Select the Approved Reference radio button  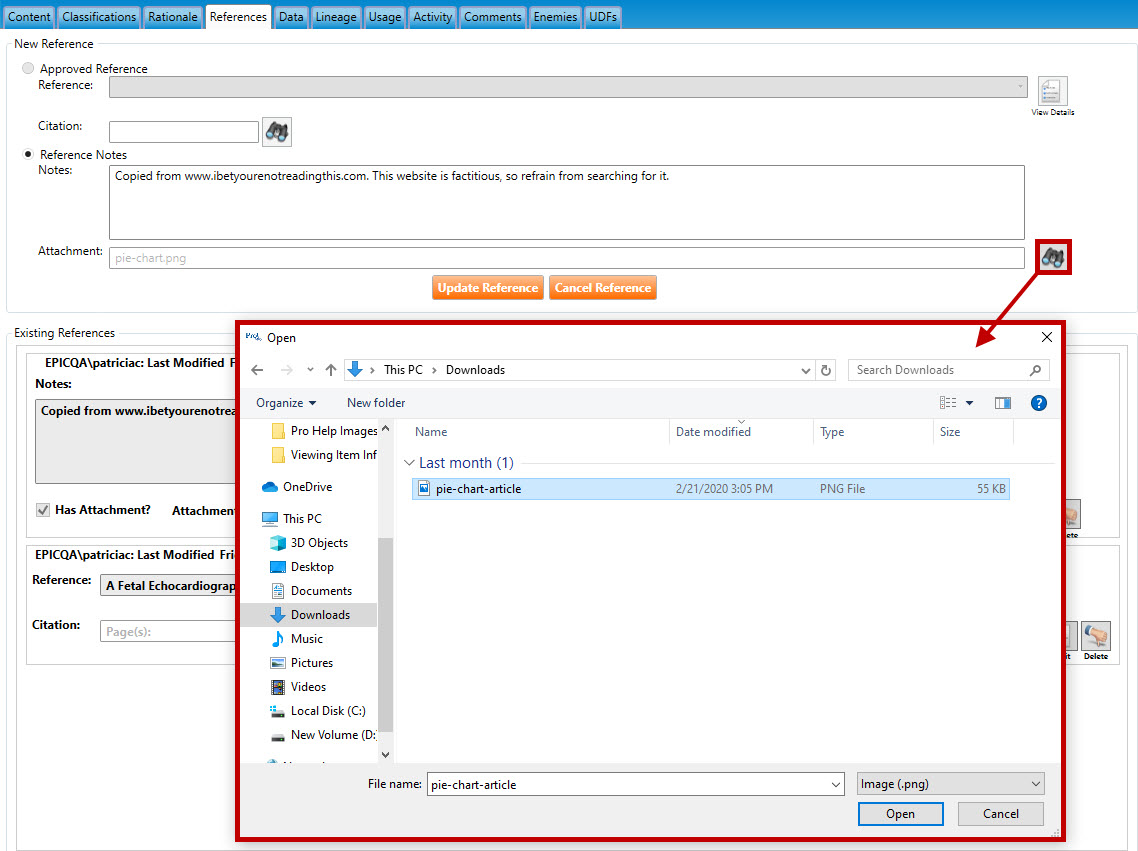(28, 69)
